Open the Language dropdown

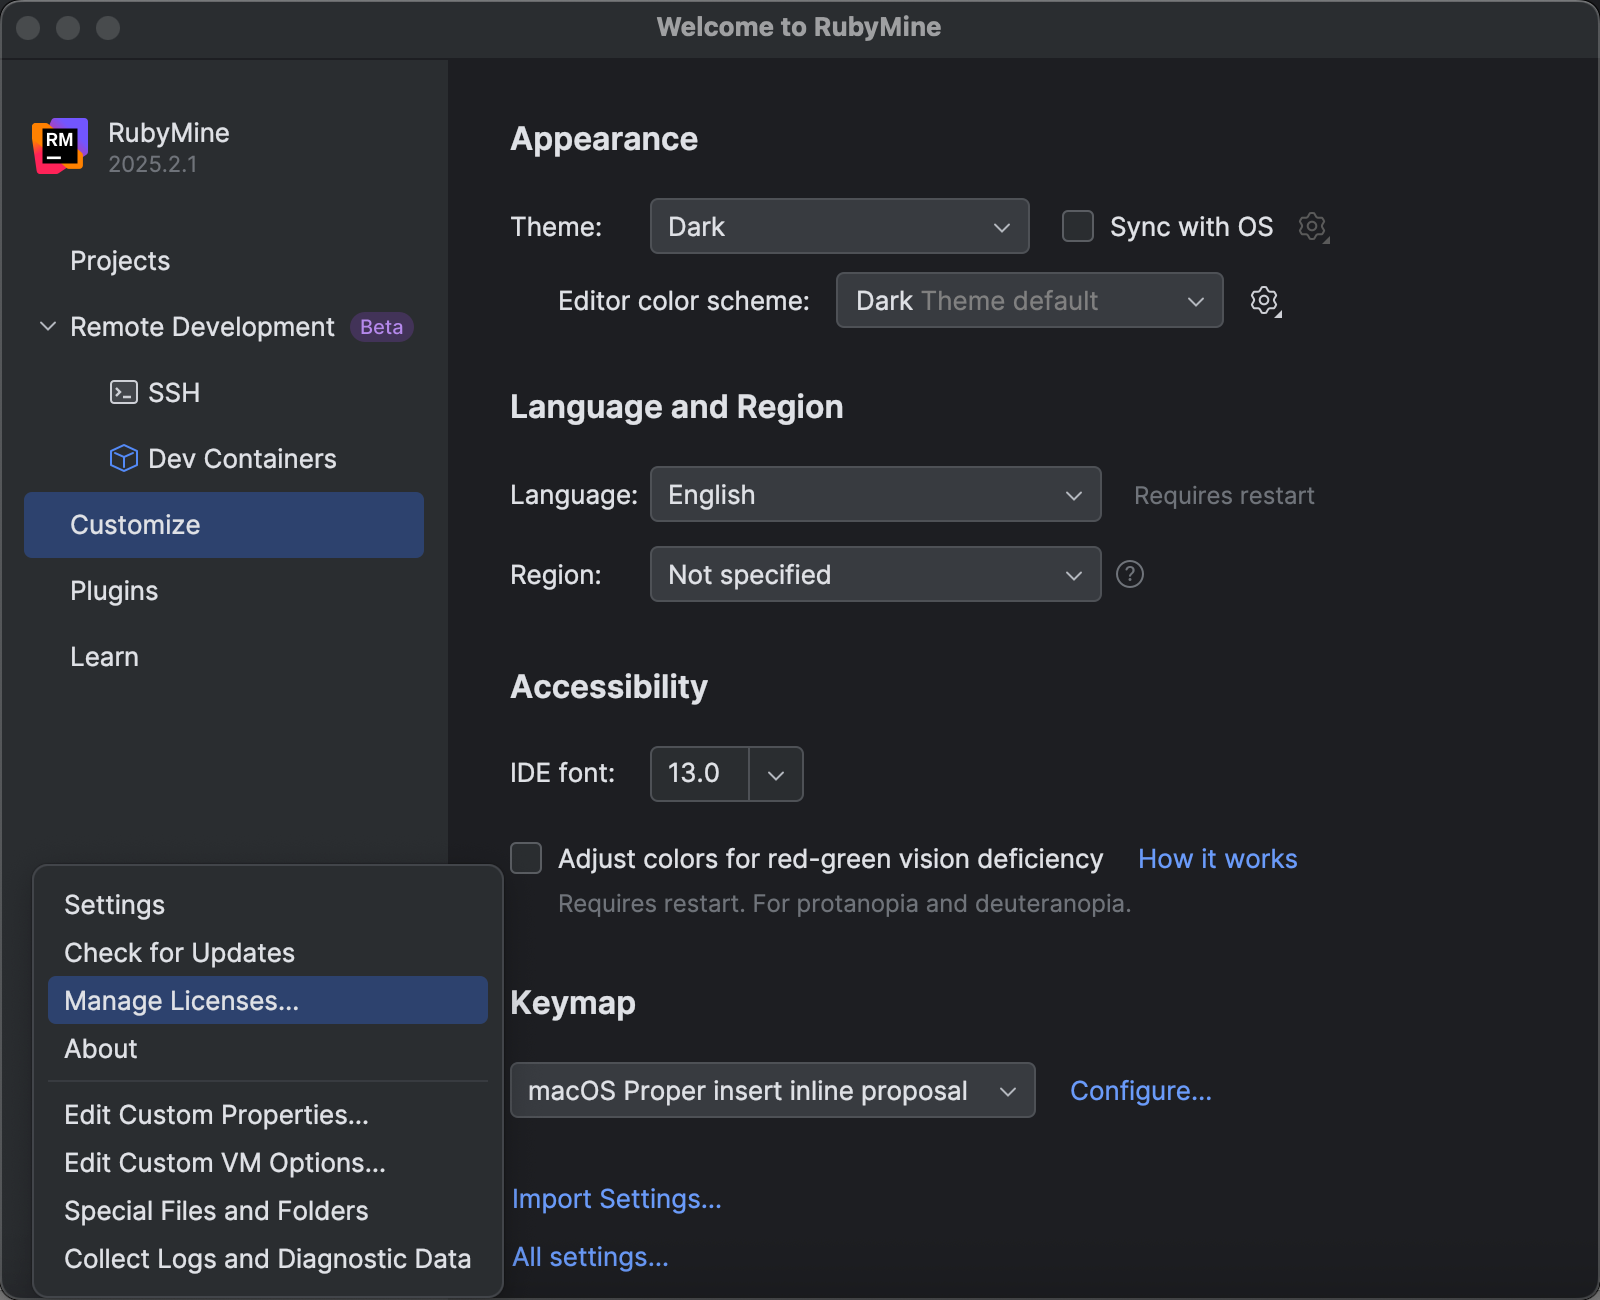(874, 494)
